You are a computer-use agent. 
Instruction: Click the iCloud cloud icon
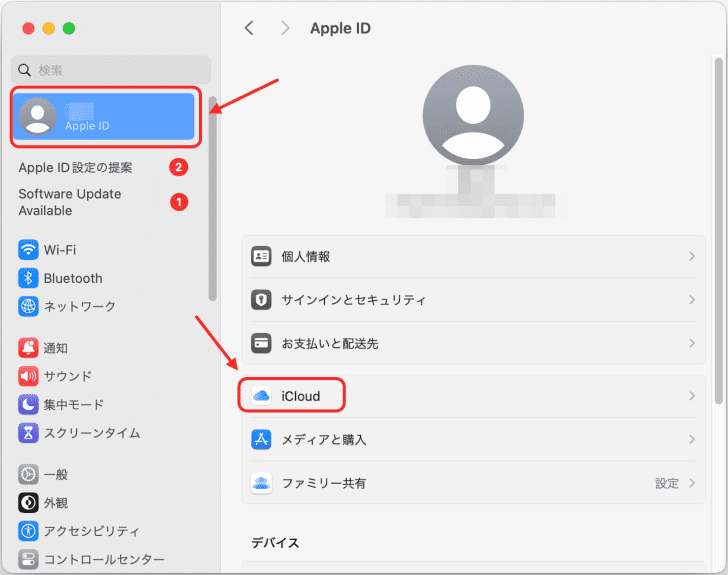(262, 396)
